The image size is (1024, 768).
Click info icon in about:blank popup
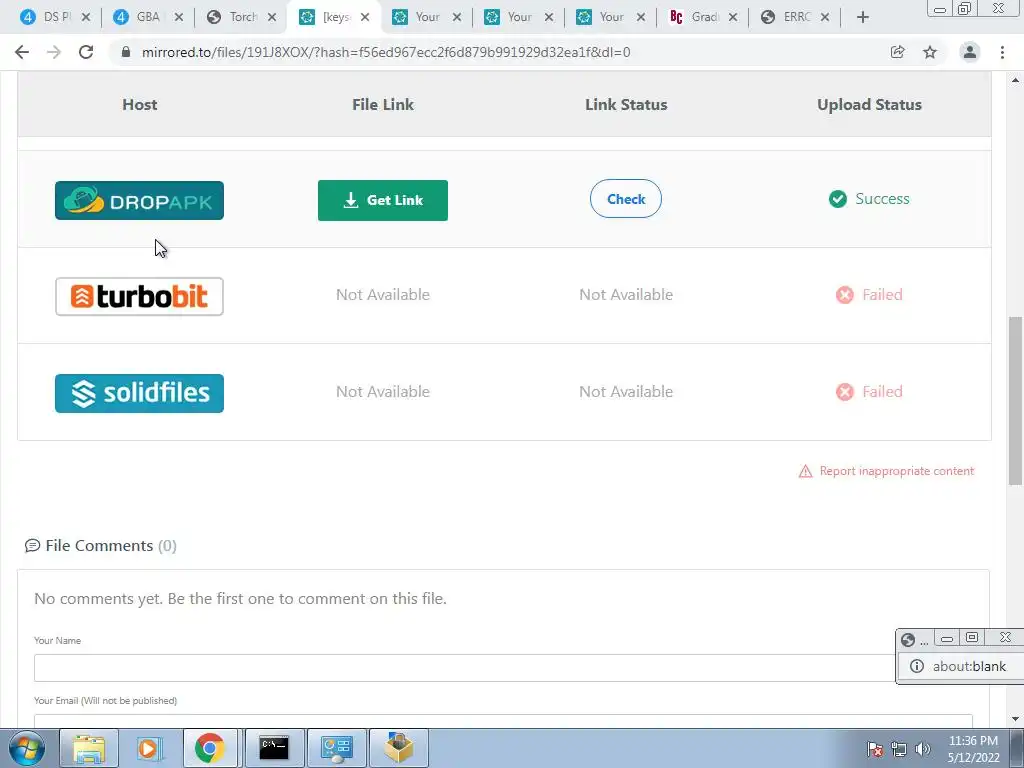pyautogui.click(x=917, y=666)
